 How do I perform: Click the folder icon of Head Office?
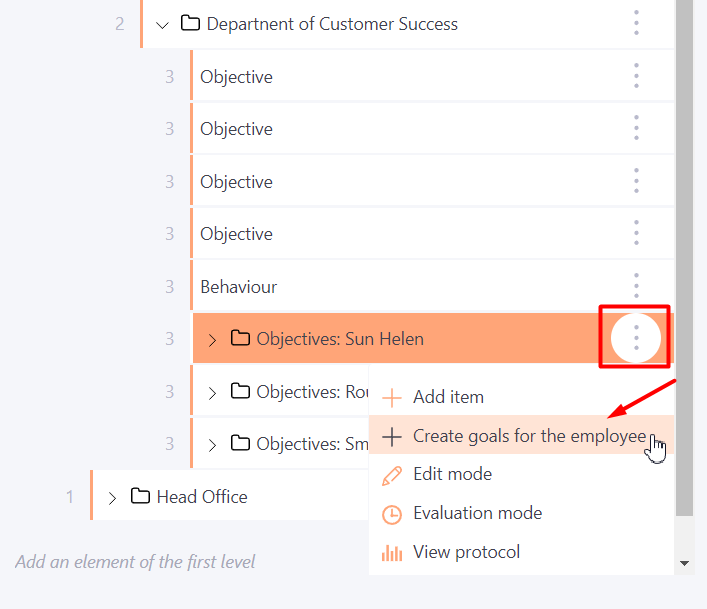[140, 495]
